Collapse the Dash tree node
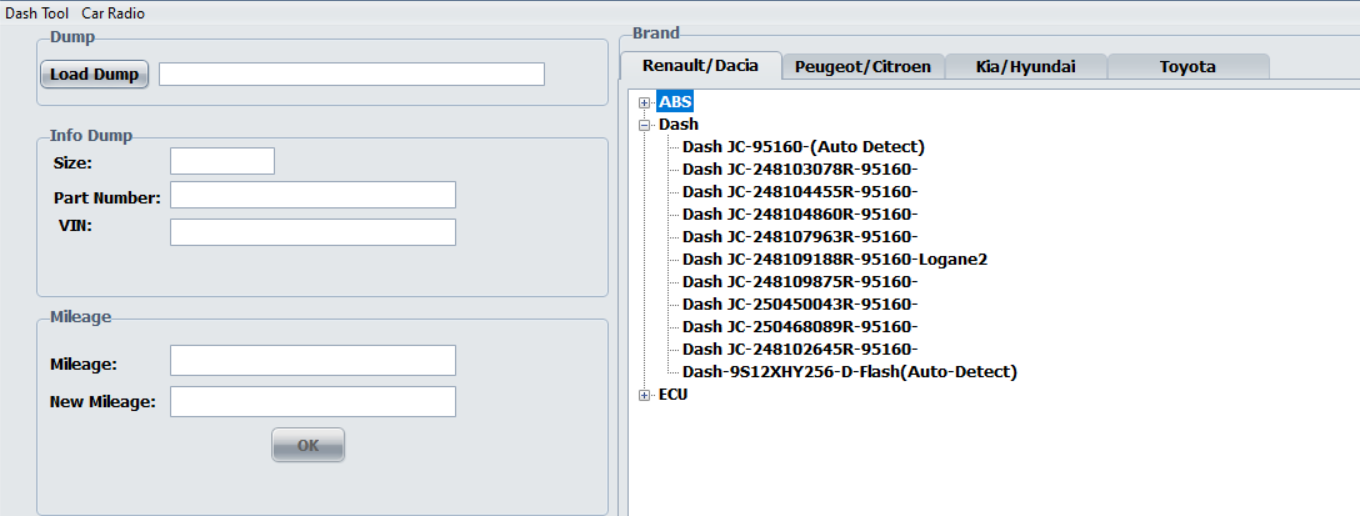Viewport: 1360px width, 516px height. tap(644, 125)
